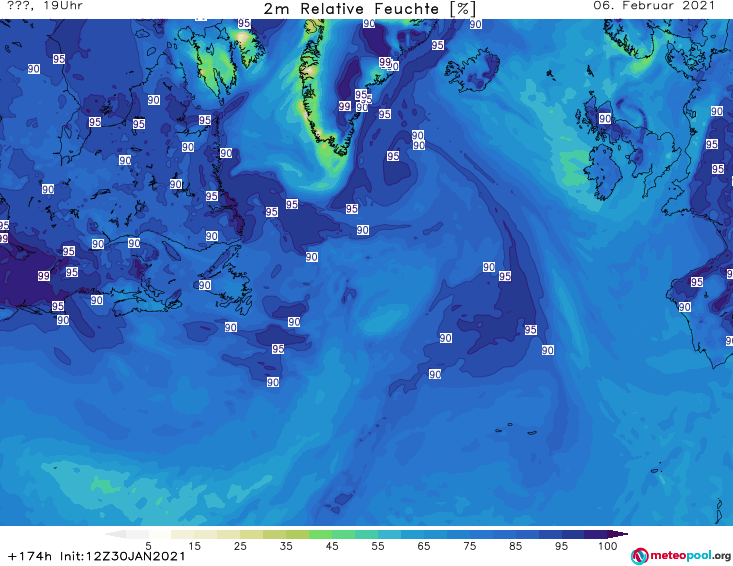Pick the pale gray start of the color scale
The image size is (733, 566).
pyautogui.click(x=116, y=534)
